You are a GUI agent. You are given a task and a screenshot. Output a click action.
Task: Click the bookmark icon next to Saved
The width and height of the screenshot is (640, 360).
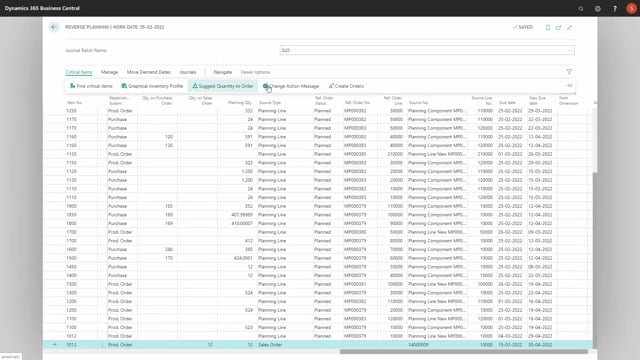click(x=548, y=27)
